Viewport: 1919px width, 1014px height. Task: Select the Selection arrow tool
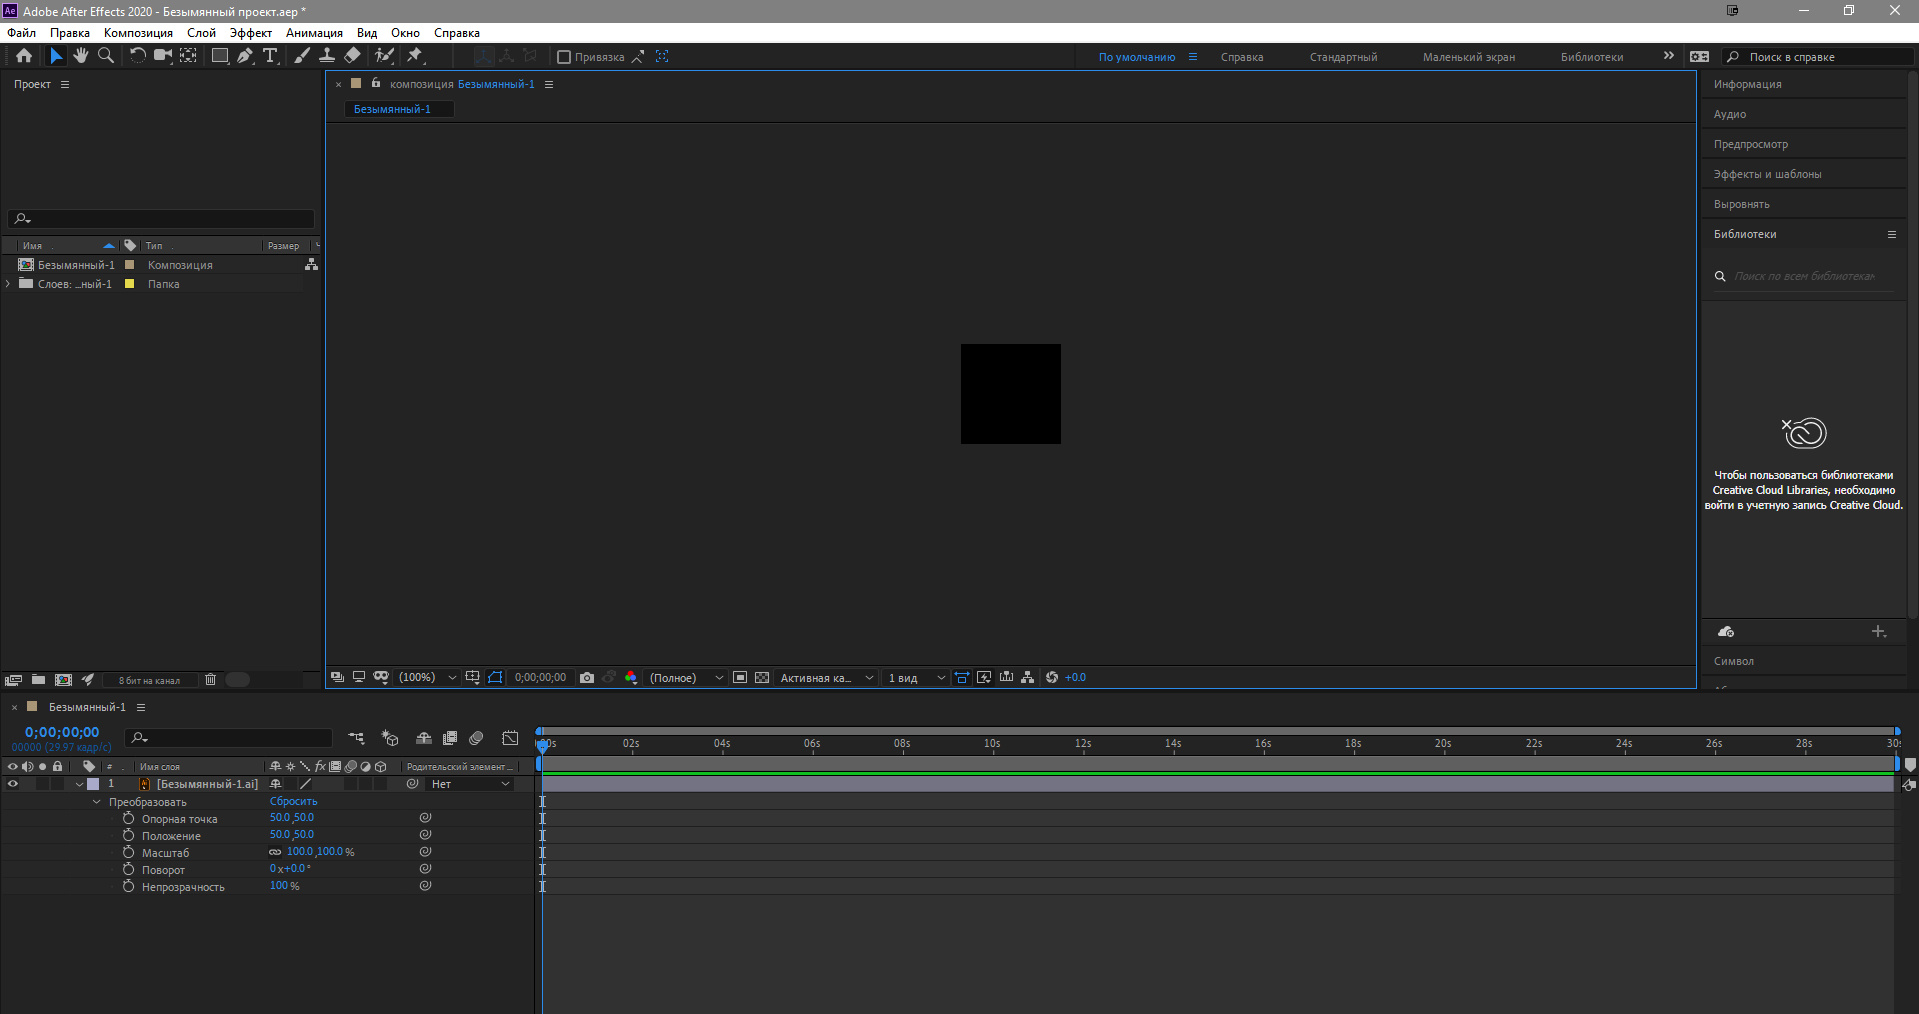point(56,56)
